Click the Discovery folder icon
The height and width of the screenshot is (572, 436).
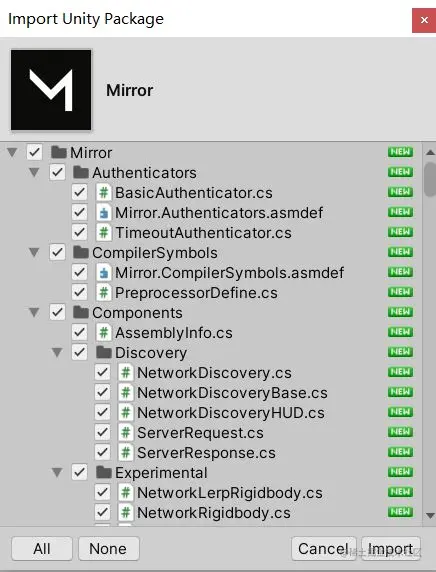click(x=104, y=352)
